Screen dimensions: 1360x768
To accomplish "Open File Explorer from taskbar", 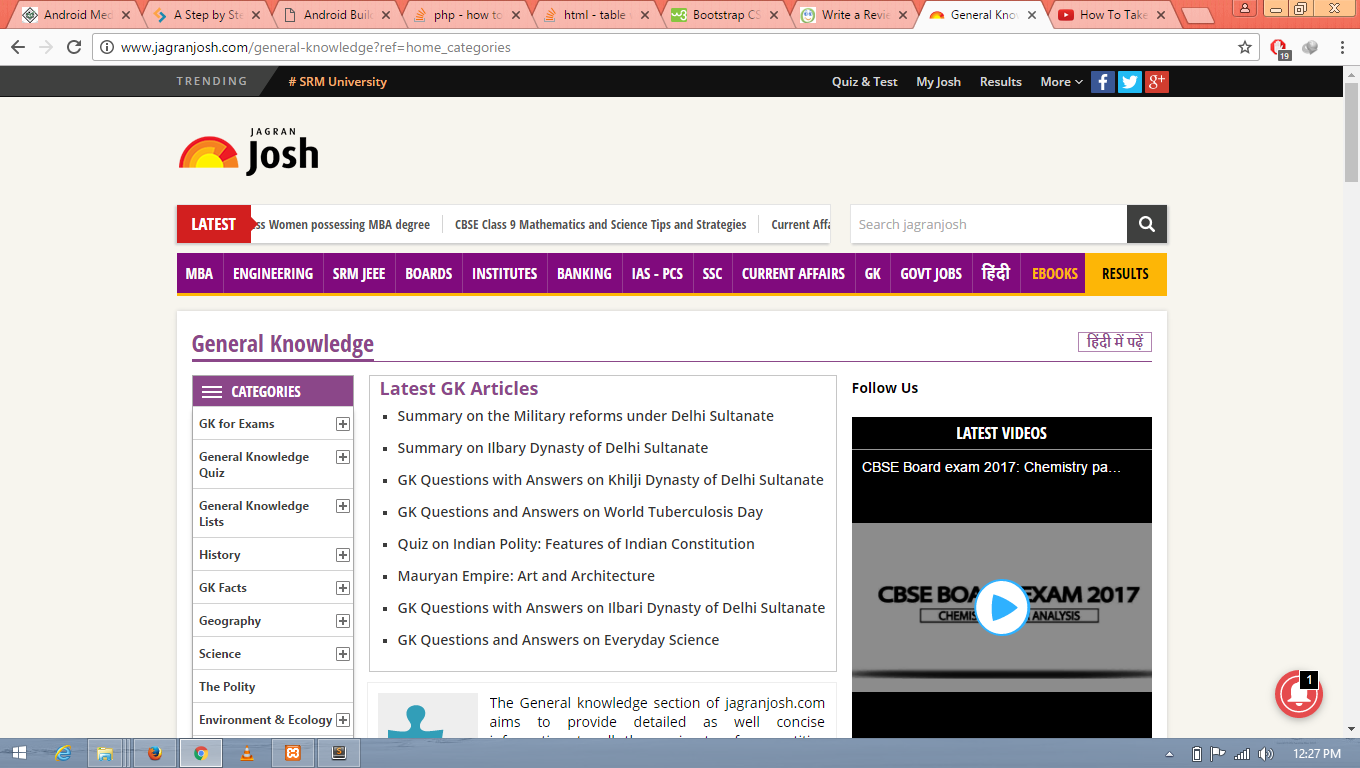I will (x=105, y=753).
